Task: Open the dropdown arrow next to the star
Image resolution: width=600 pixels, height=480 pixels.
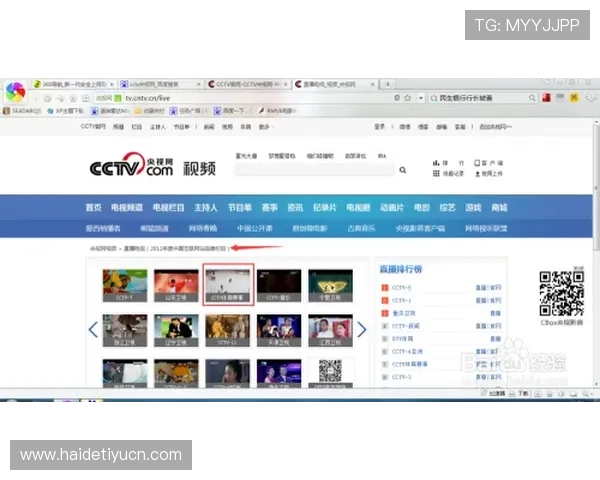Action: (x=421, y=98)
